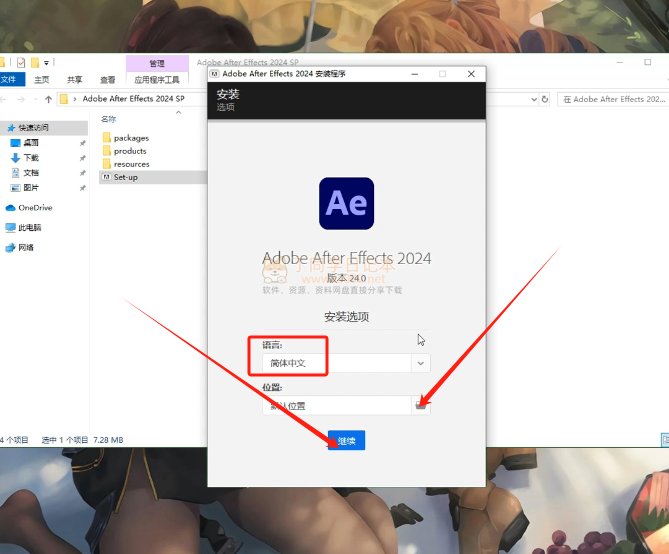Open the products folder in Explorer

(125, 151)
